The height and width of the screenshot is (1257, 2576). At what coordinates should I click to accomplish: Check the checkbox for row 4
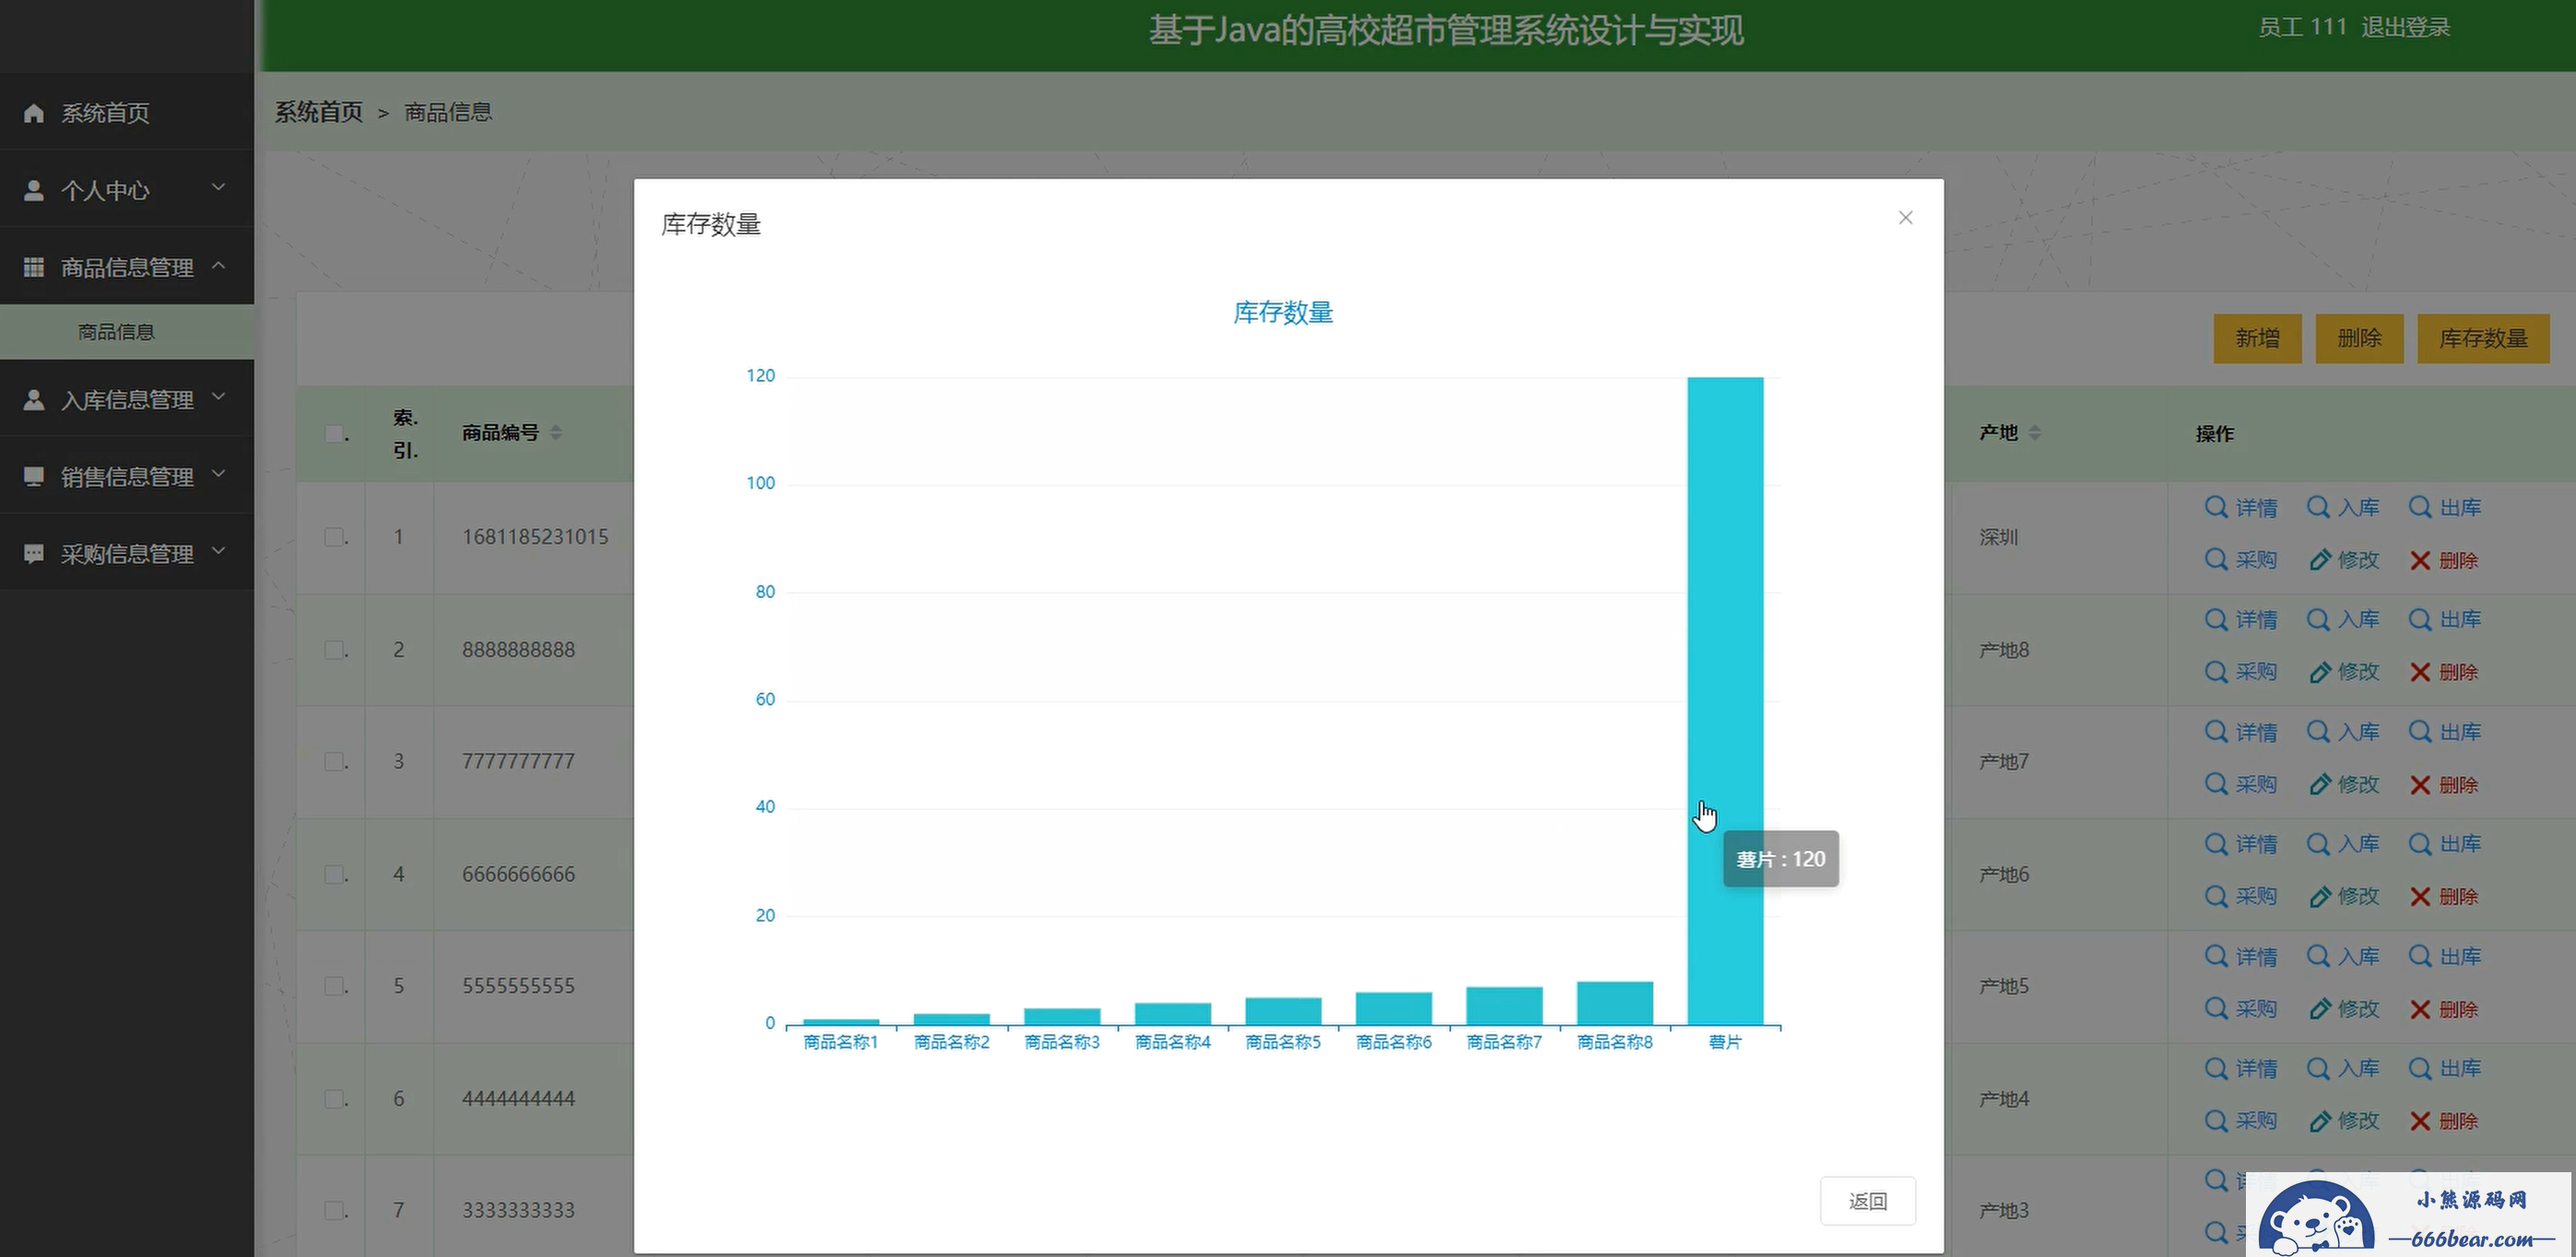334,874
